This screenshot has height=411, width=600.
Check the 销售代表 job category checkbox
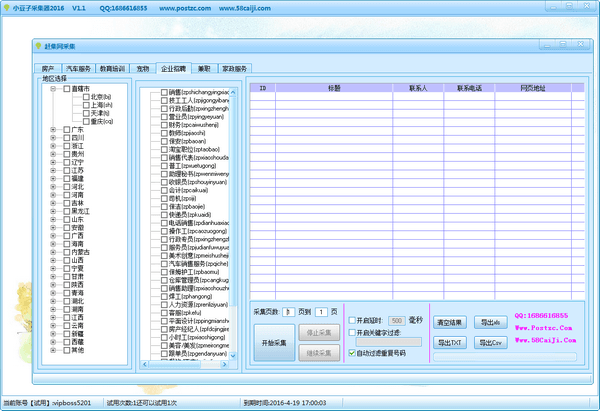[x=164, y=157]
